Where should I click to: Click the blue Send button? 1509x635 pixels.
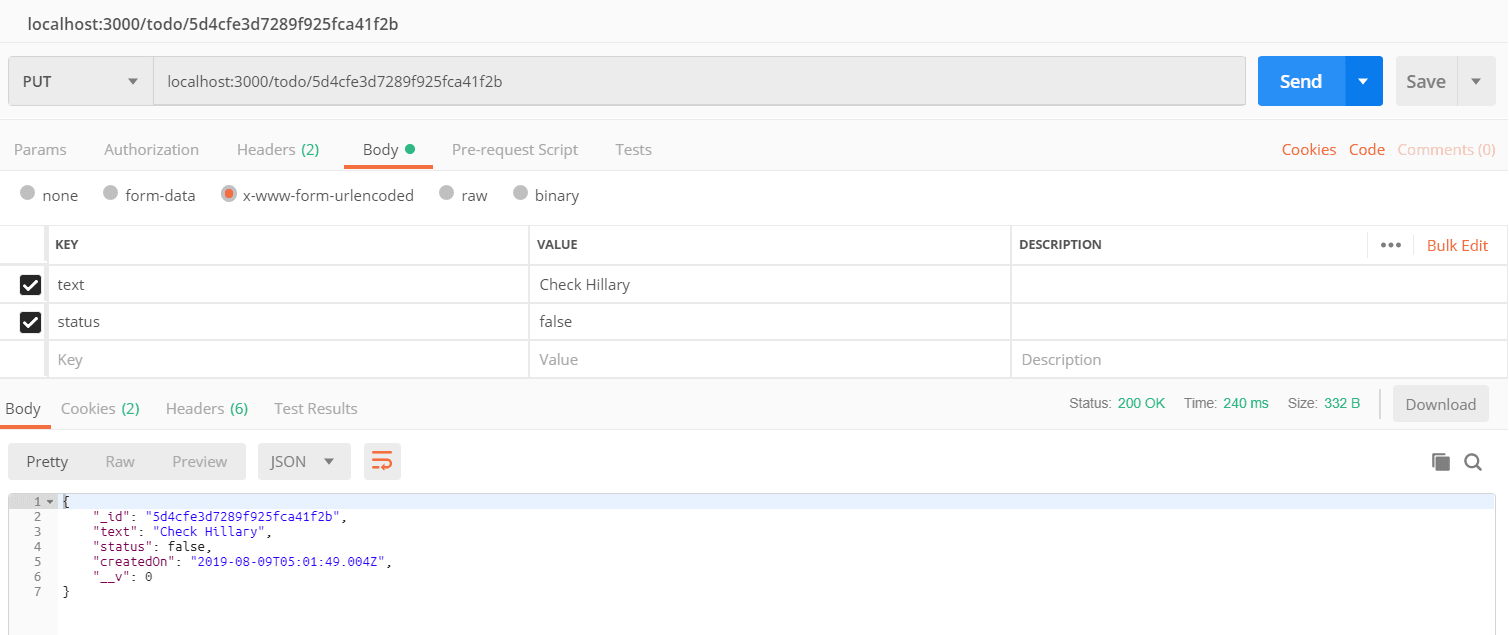pos(1300,81)
